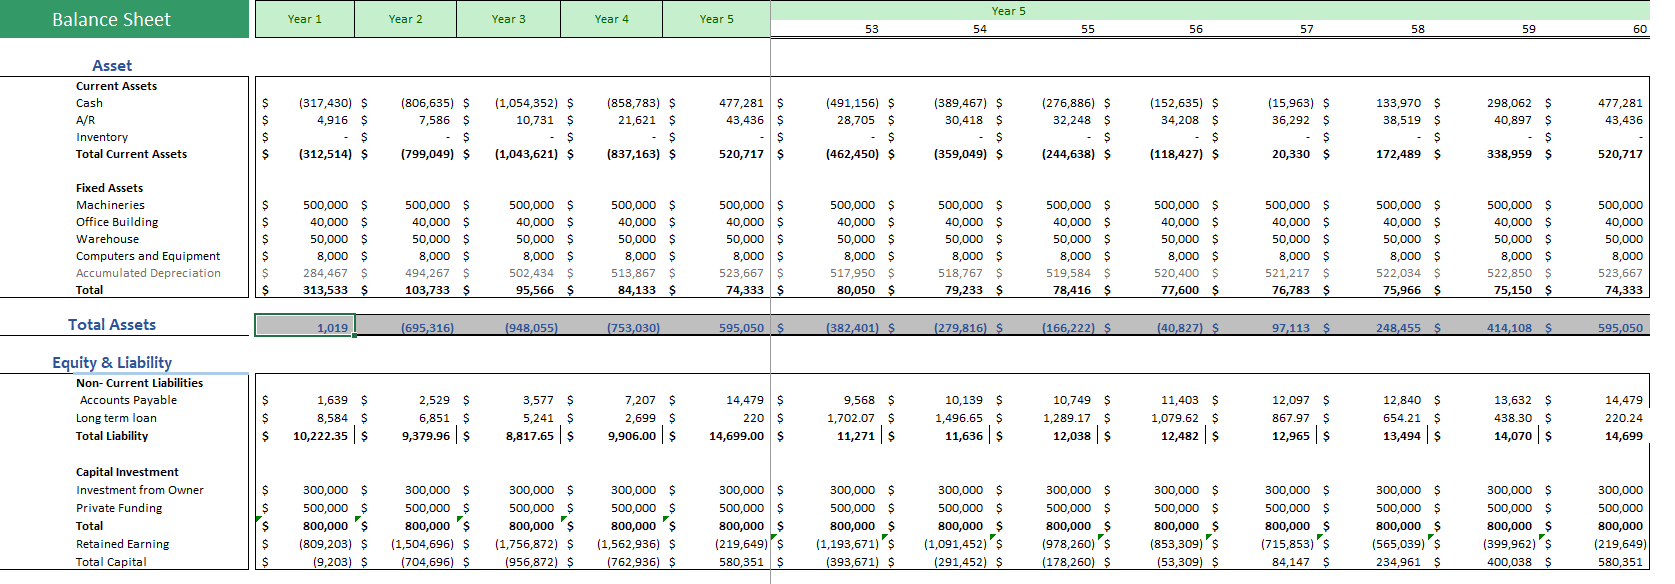
Task: Click the Total Liability label
Action: point(112,436)
